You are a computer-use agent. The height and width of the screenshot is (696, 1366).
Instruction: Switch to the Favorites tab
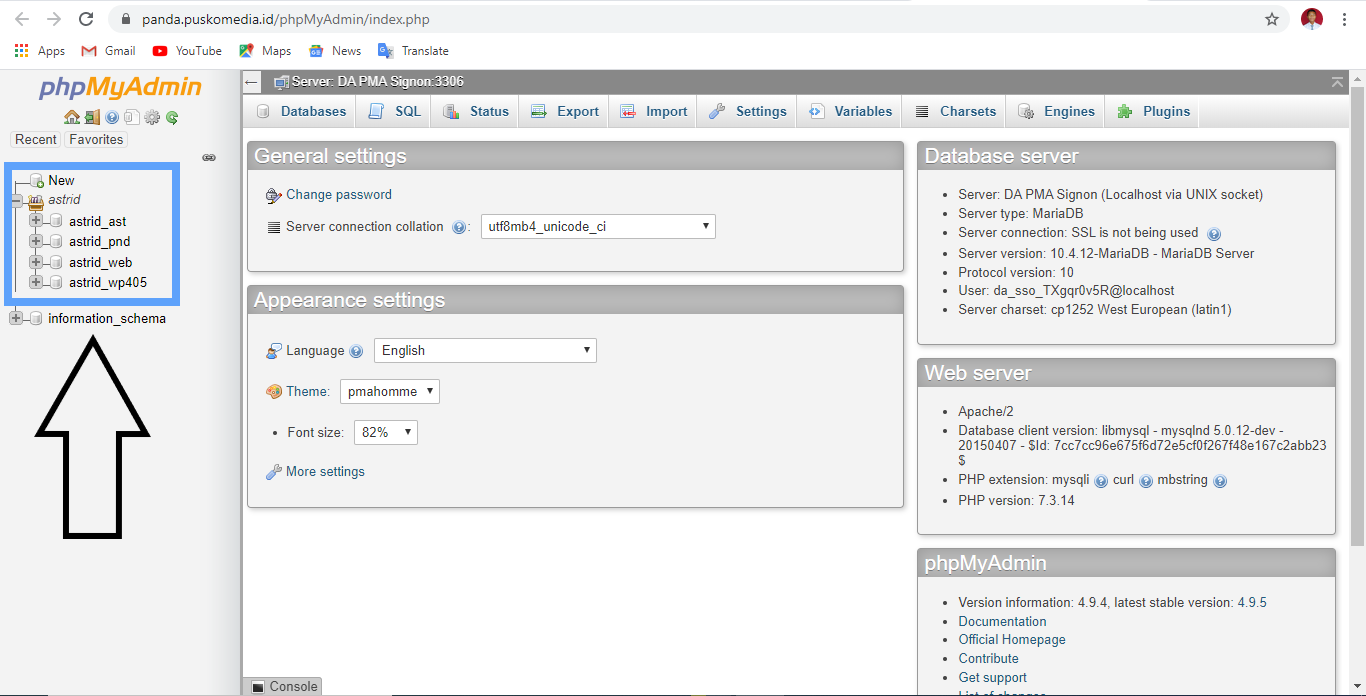(x=95, y=139)
